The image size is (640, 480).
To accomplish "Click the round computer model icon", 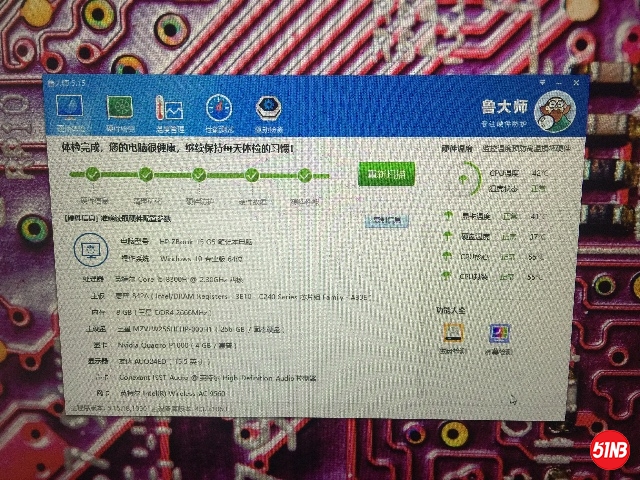I will (91, 249).
